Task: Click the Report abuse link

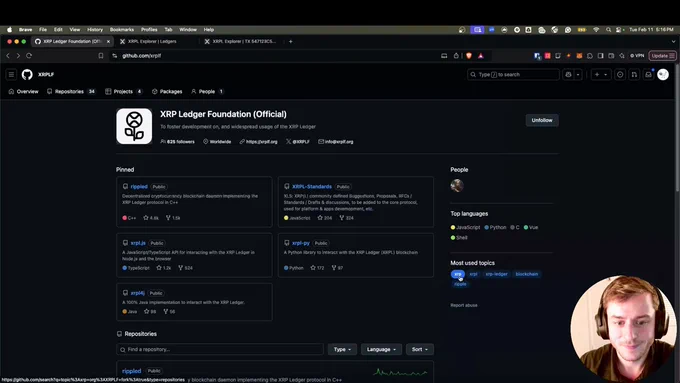Action: coord(464,305)
